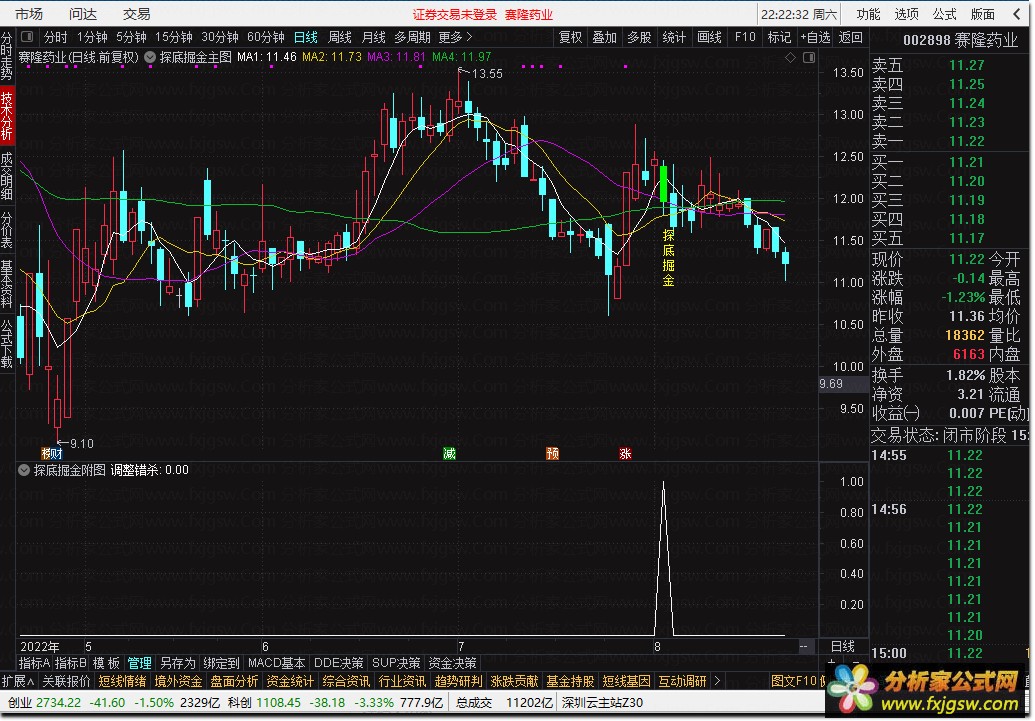
Task: Select the 指标A tab
Action: (x=34, y=663)
